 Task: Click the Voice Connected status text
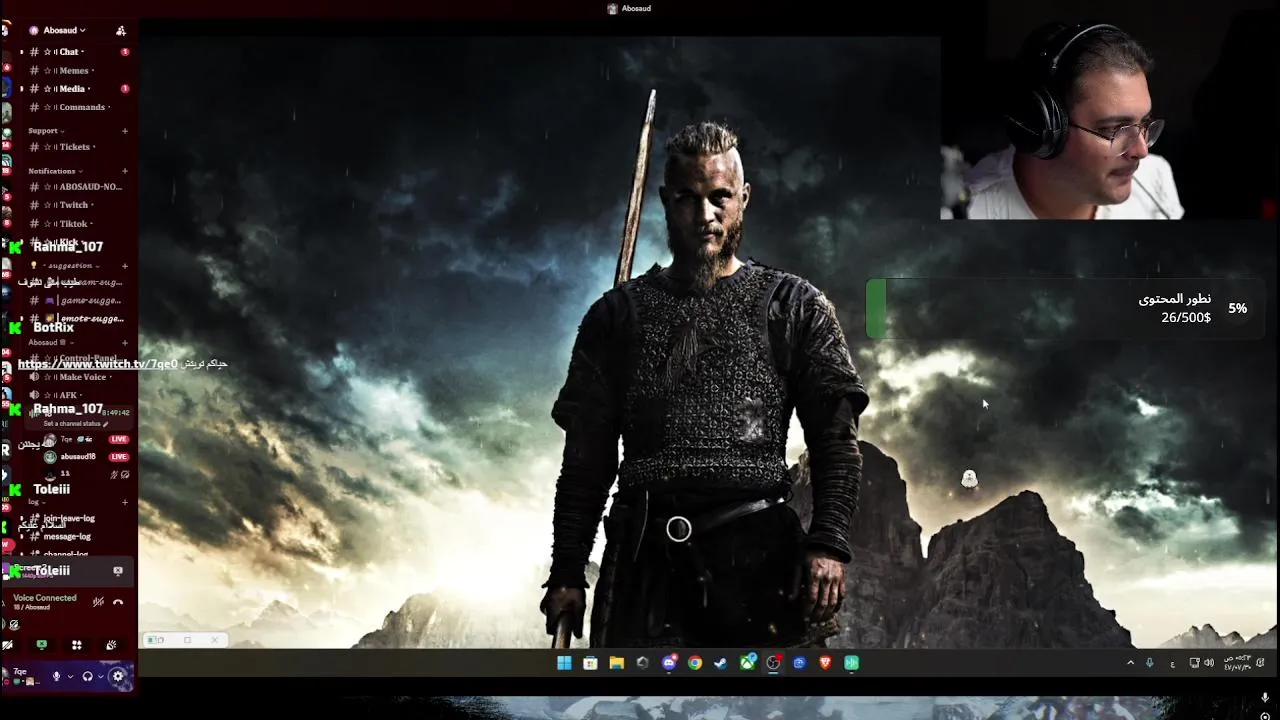pyautogui.click(x=45, y=598)
